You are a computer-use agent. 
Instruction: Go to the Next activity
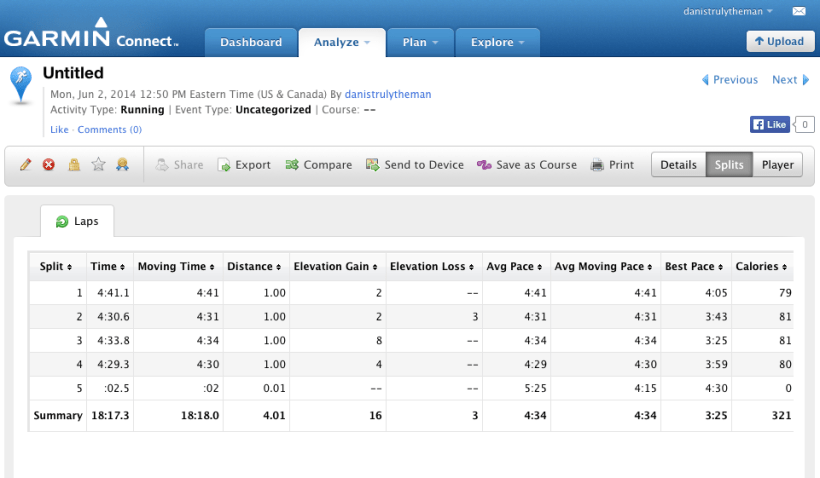point(790,79)
